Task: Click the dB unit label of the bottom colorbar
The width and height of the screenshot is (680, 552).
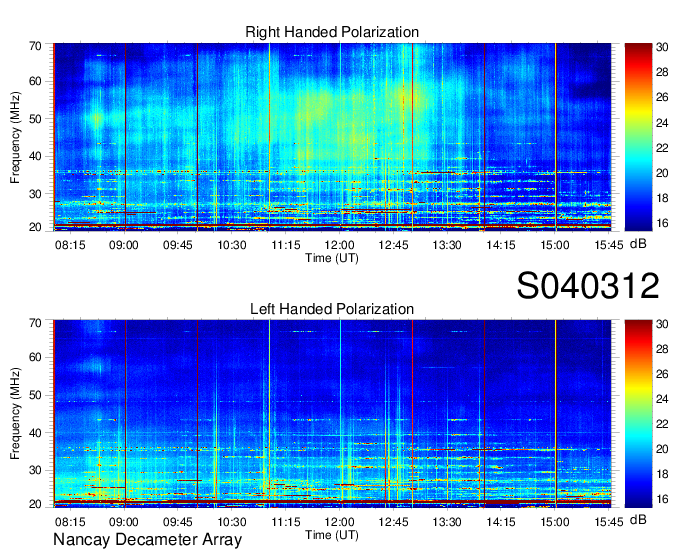Action: point(638,519)
